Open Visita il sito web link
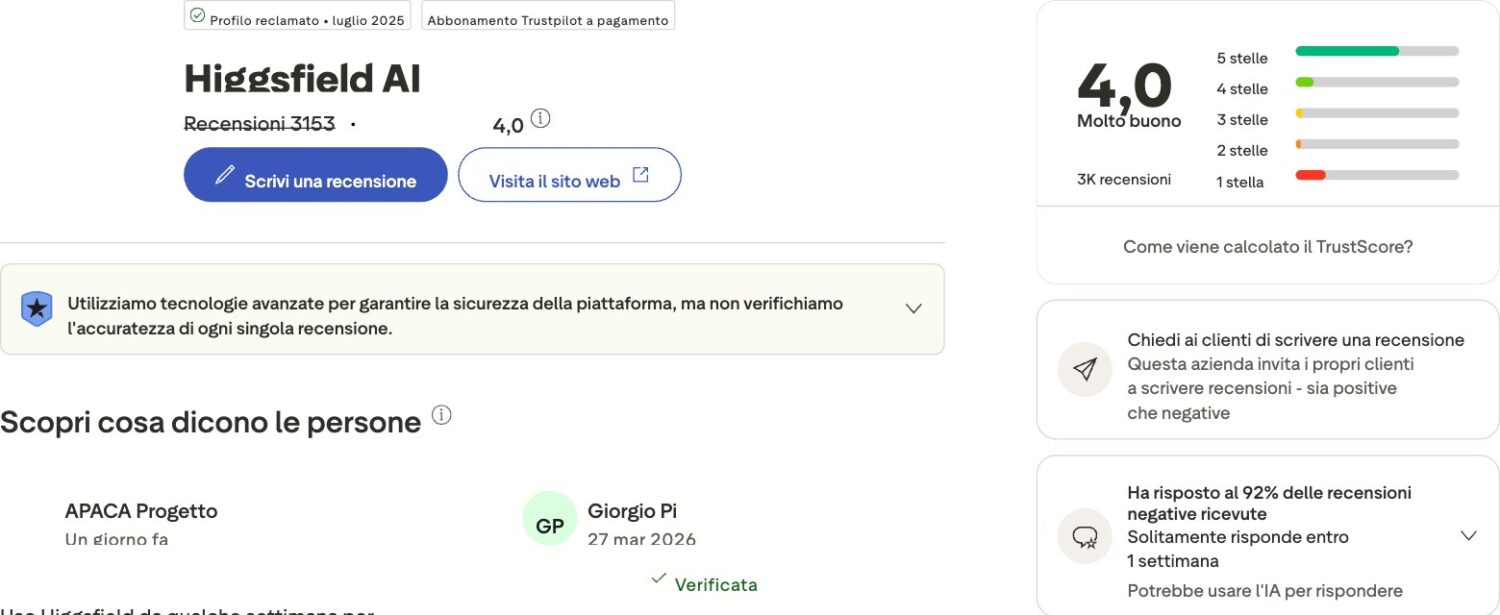The height and width of the screenshot is (615, 1500). pos(570,175)
